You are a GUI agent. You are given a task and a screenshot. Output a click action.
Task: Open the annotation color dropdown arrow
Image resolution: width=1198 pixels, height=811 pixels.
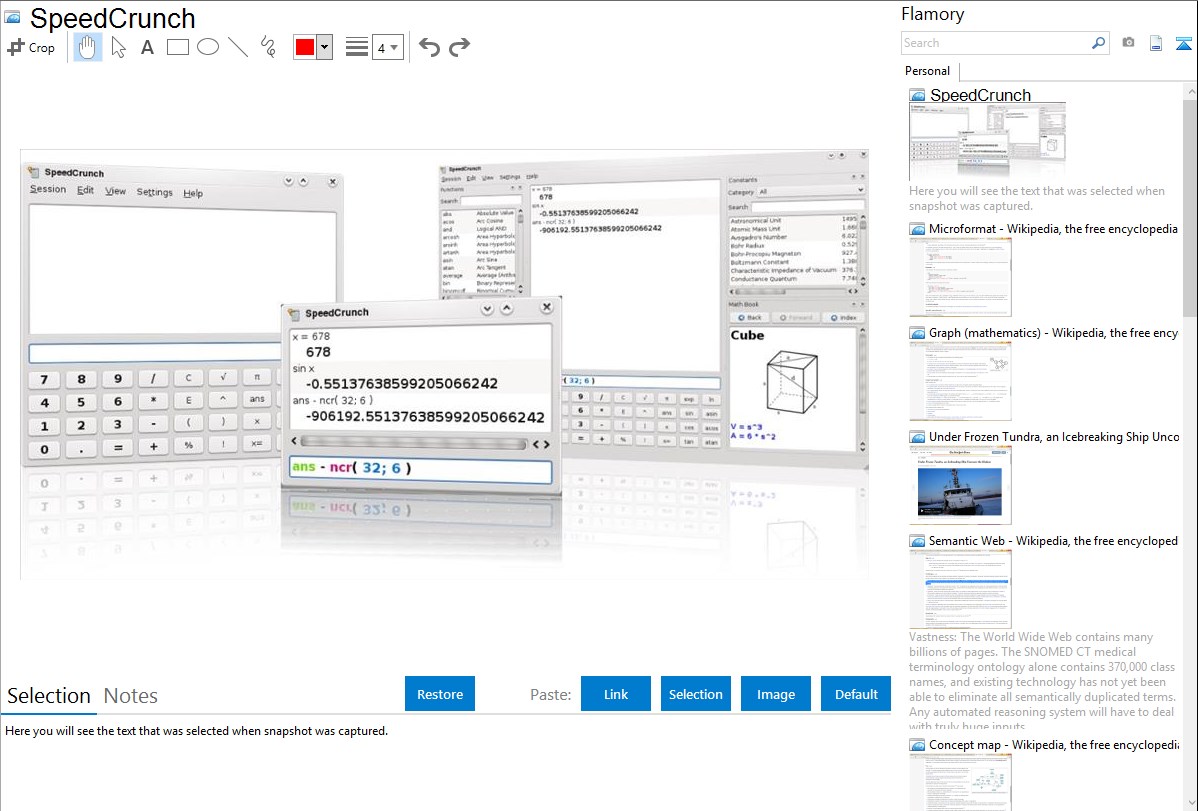325,47
